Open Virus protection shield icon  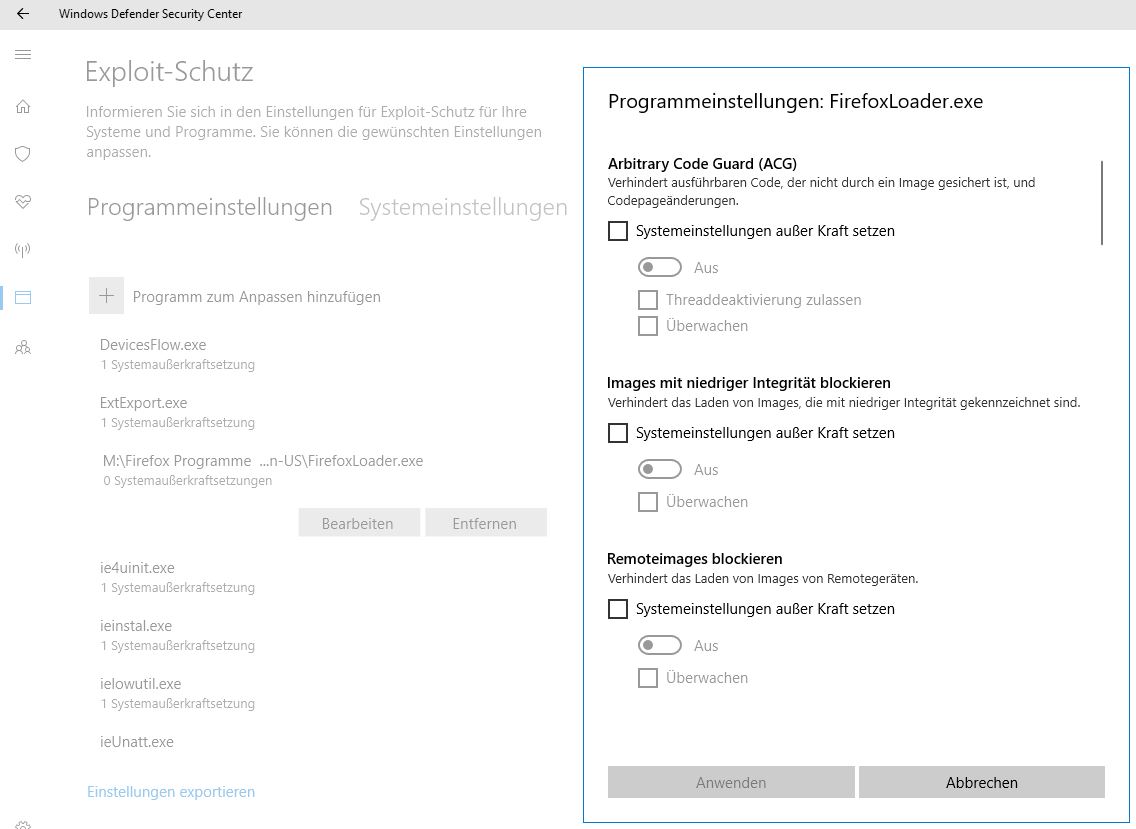click(23, 154)
